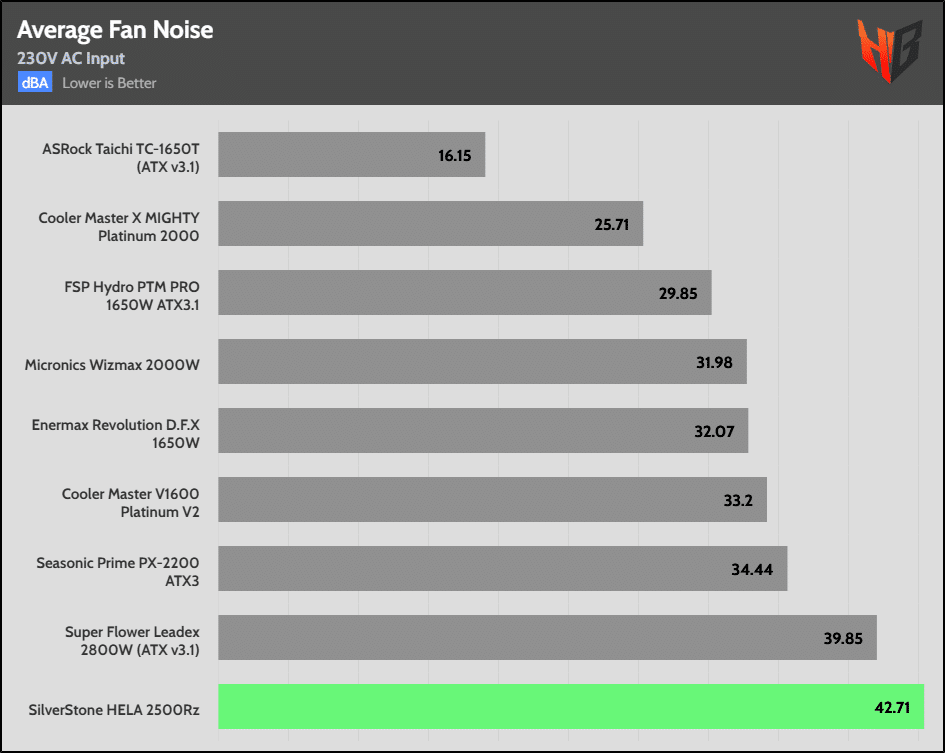The image size is (945, 753).
Task: Select the Seasonic Prime PX-2200 bar
Action: pyautogui.click(x=502, y=568)
